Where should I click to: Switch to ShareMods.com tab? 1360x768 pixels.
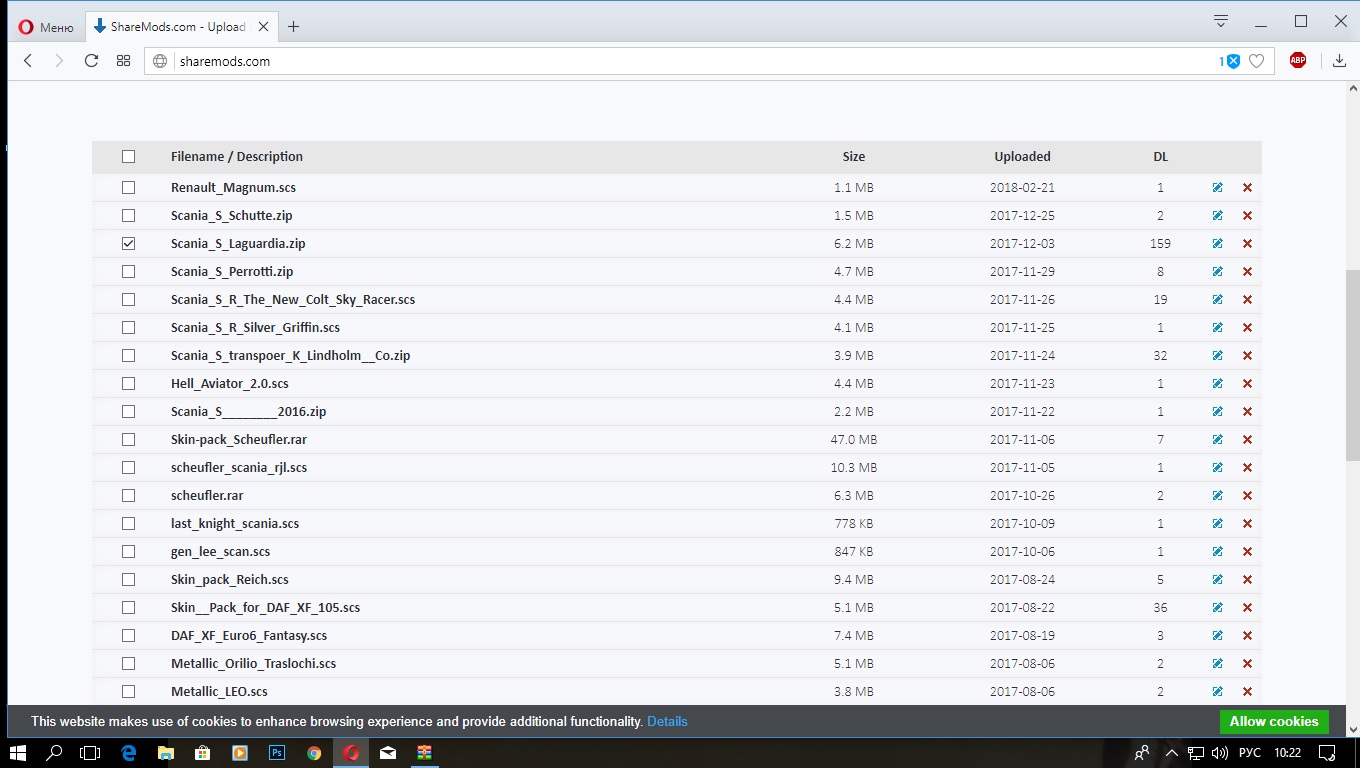[x=168, y=27]
